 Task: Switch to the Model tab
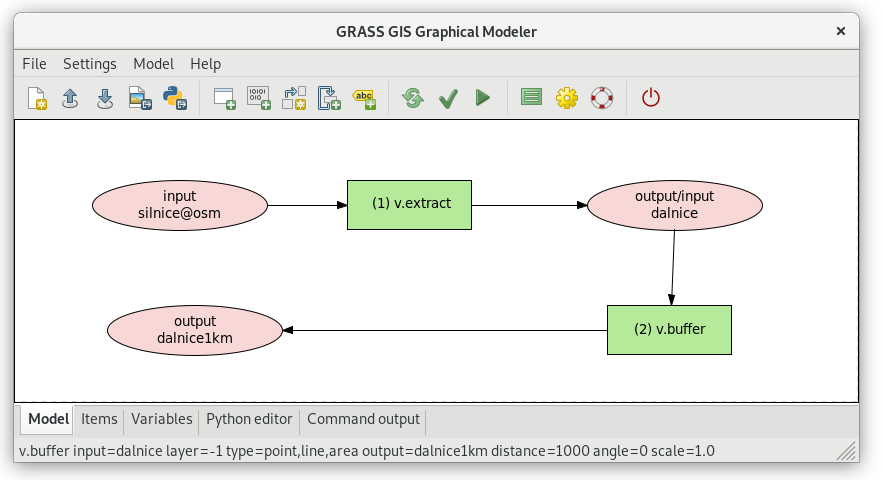(48, 419)
